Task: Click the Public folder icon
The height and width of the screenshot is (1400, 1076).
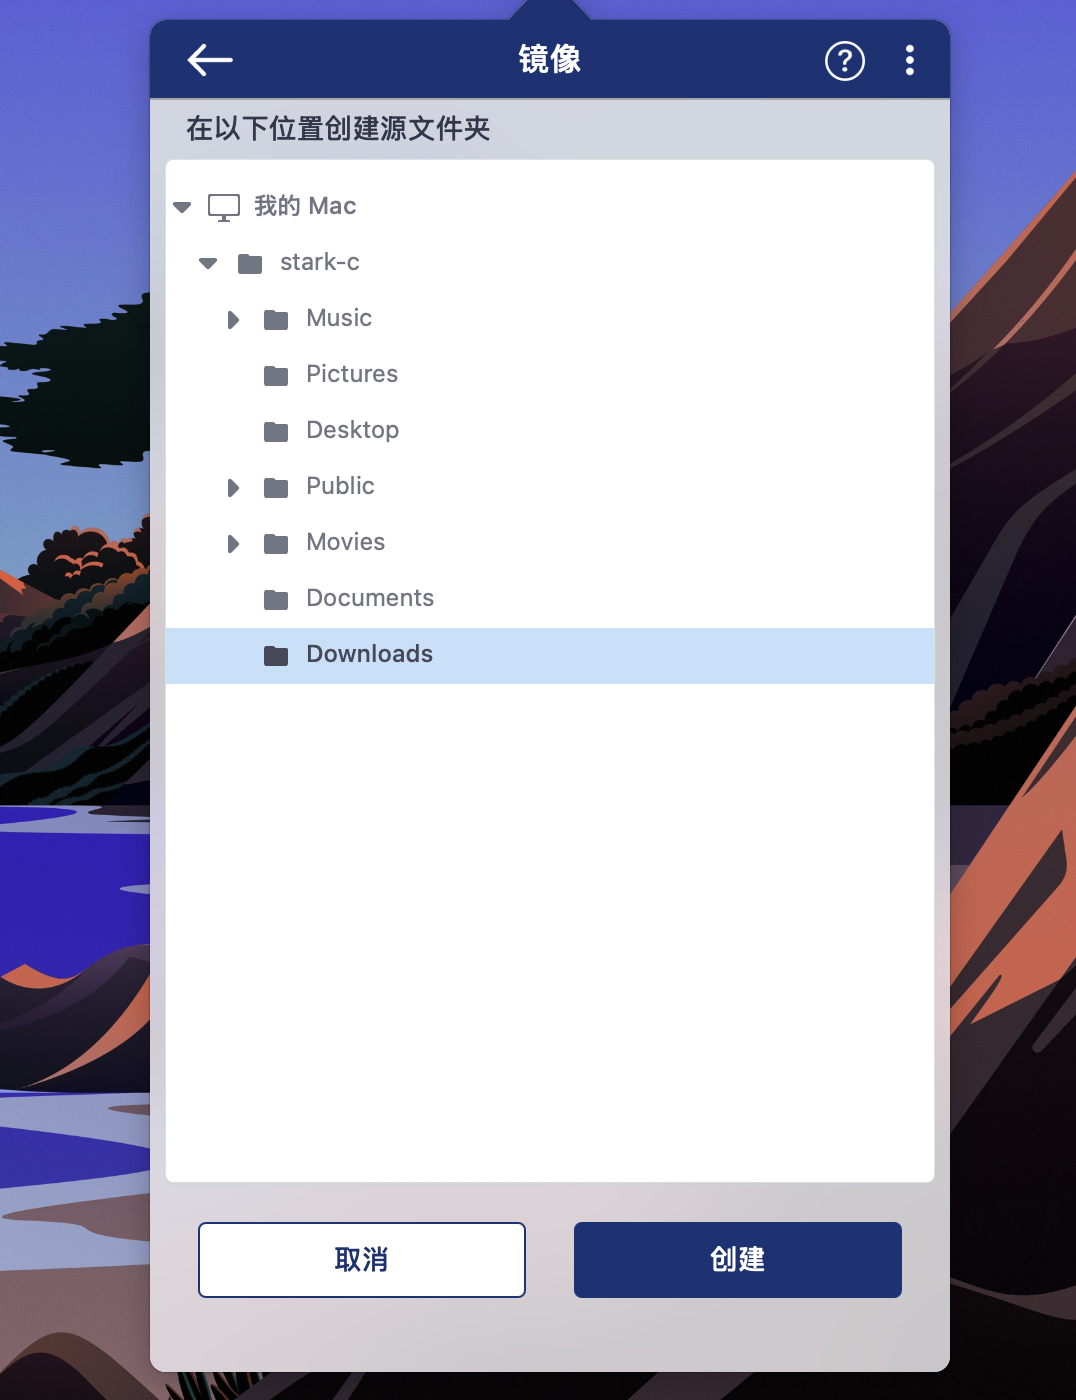Action: click(x=276, y=488)
